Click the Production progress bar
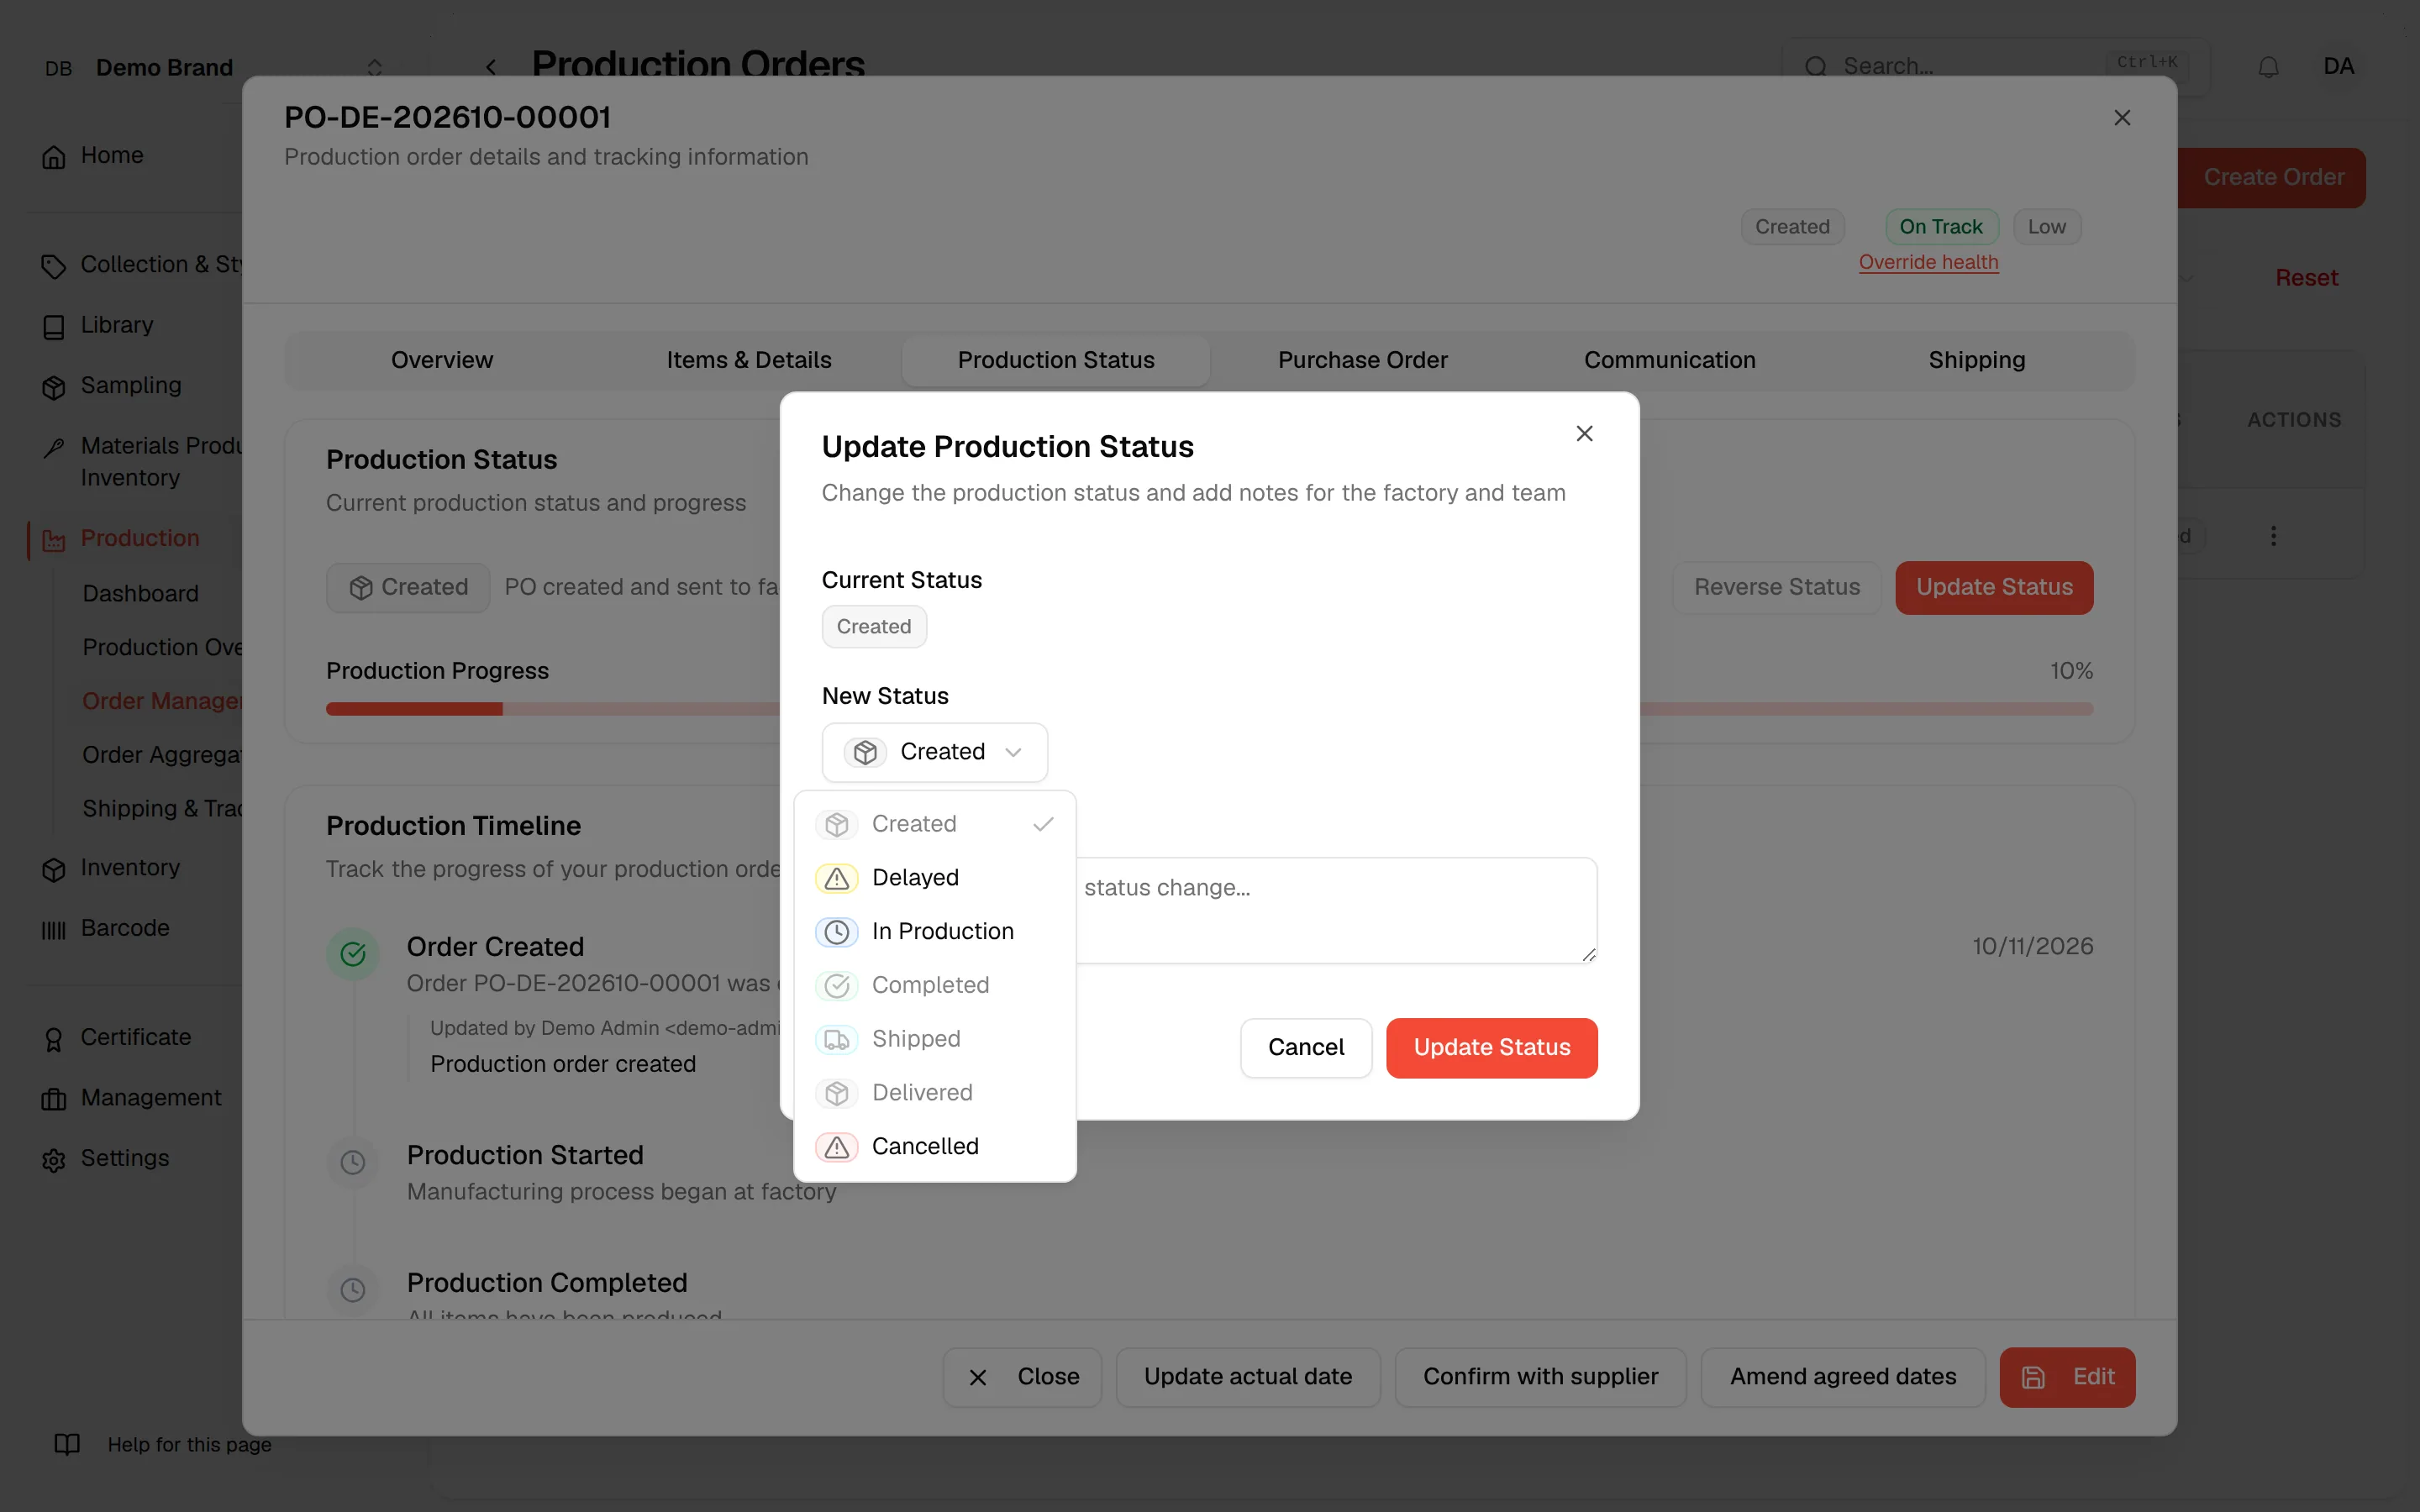 tap(1209, 709)
